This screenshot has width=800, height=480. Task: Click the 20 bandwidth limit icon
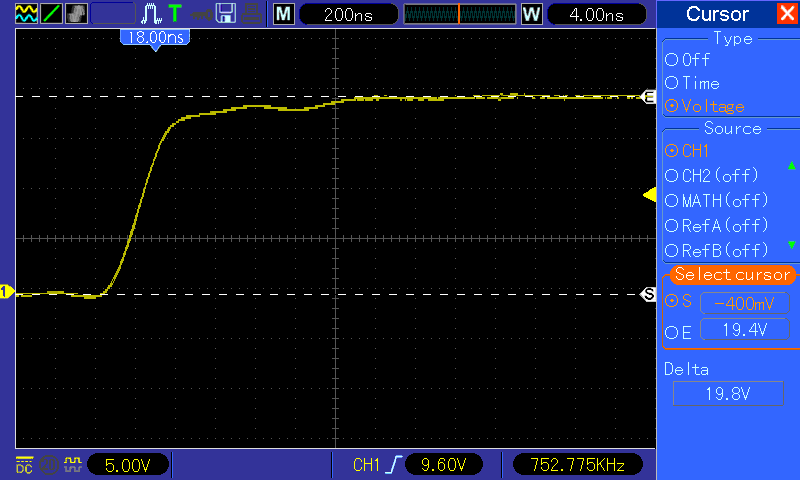[49, 465]
